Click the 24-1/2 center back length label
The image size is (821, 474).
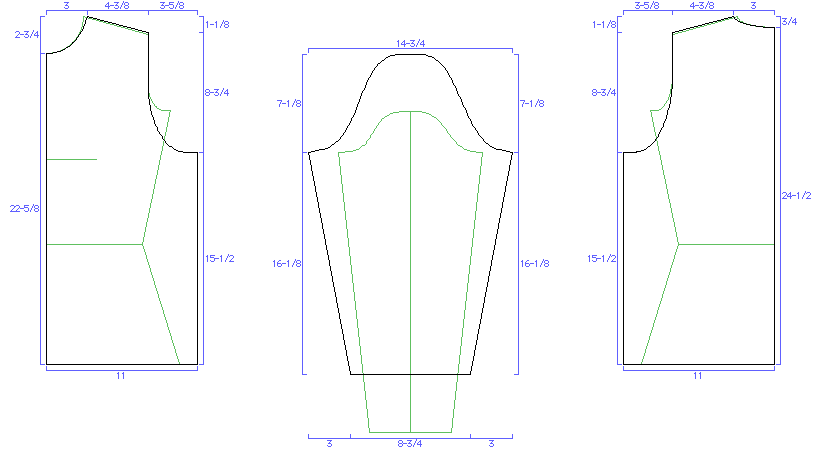(x=796, y=195)
